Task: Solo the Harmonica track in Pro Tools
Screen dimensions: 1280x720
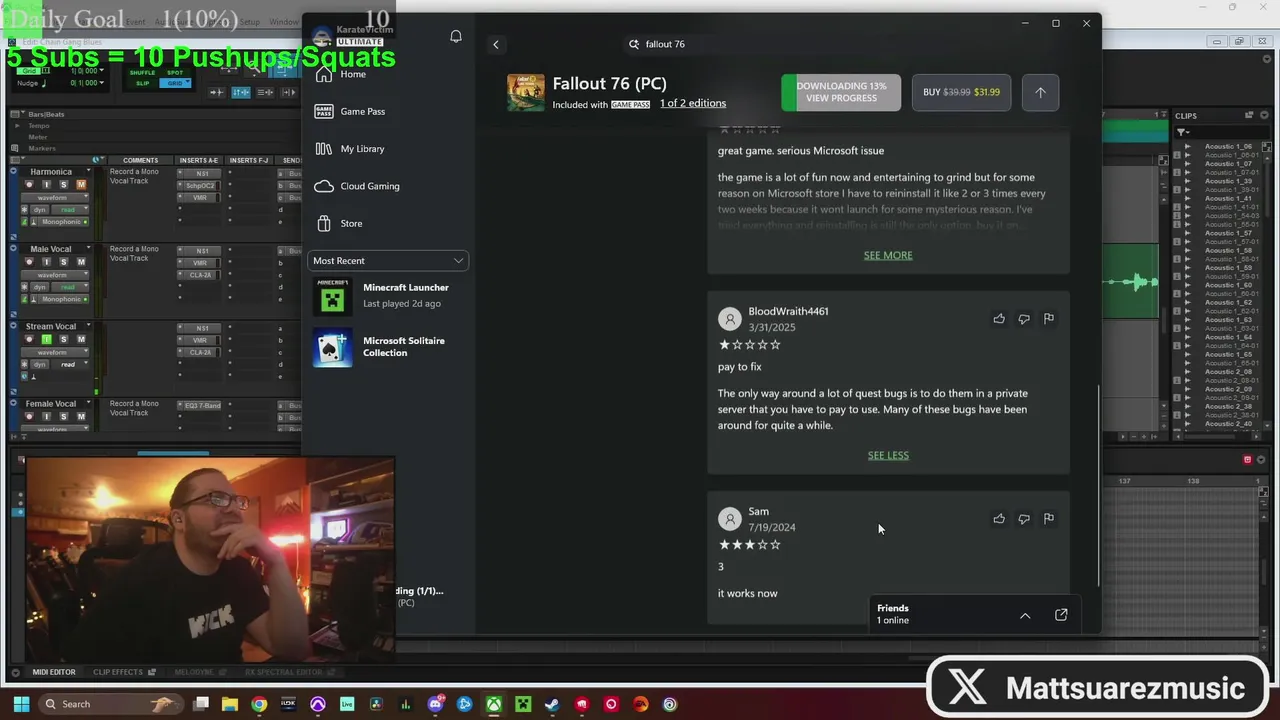Action: coord(64,185)
